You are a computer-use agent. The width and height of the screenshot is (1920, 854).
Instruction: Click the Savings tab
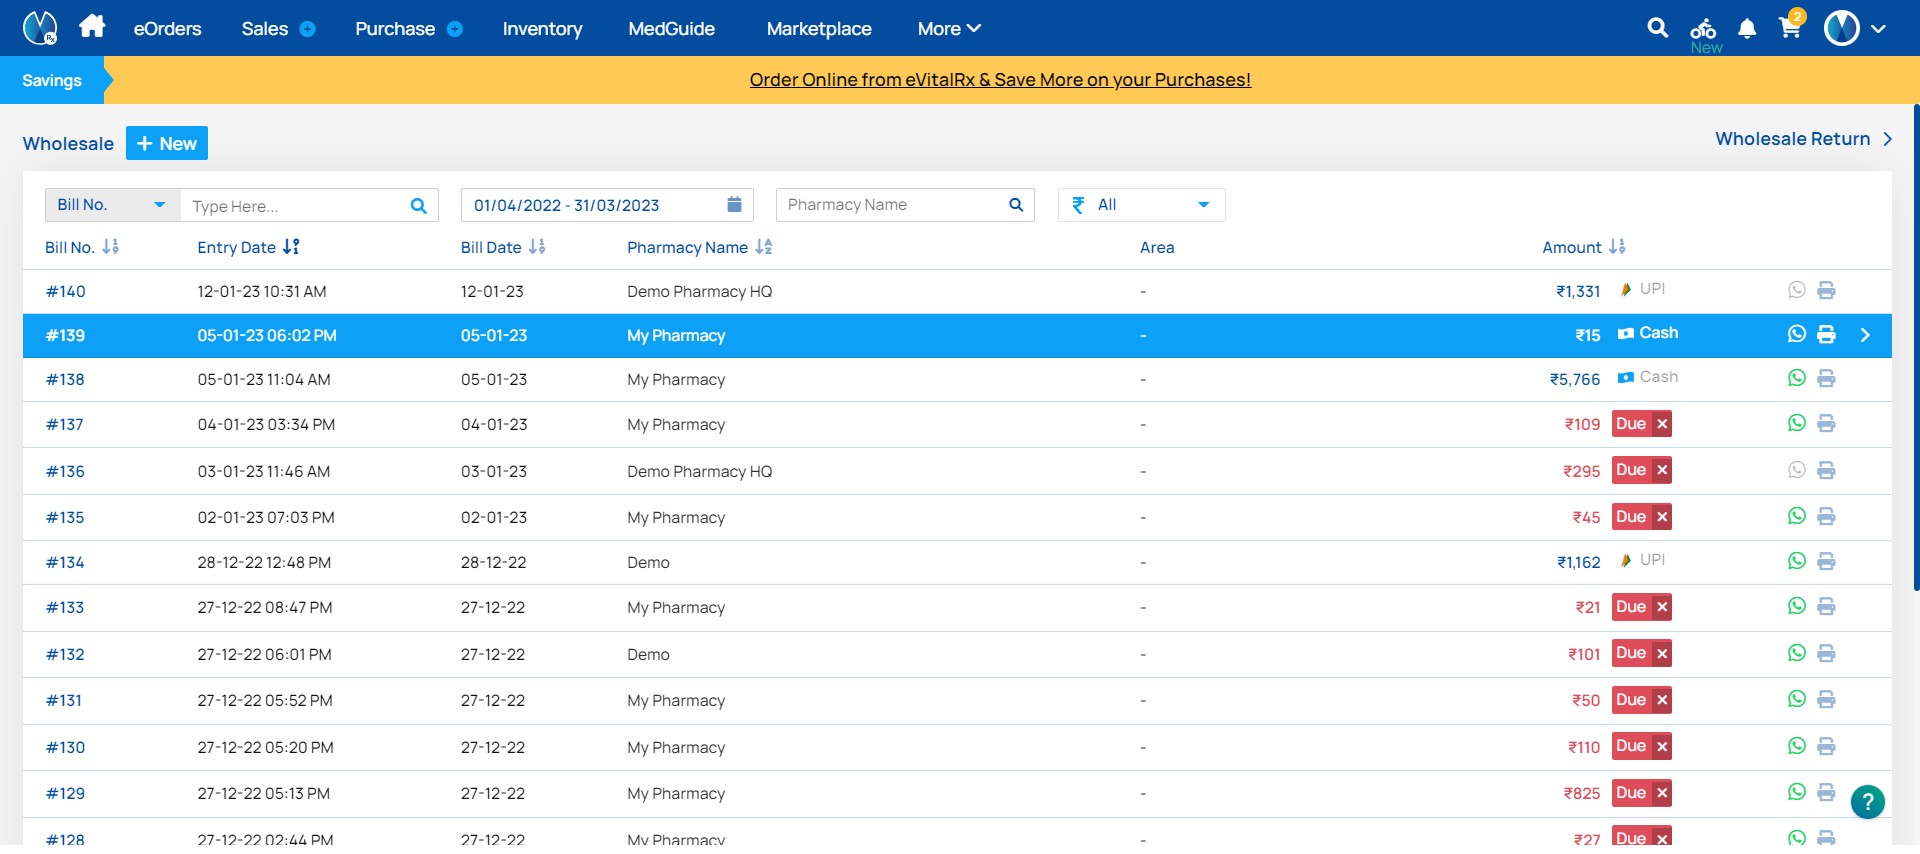point(52,80)
